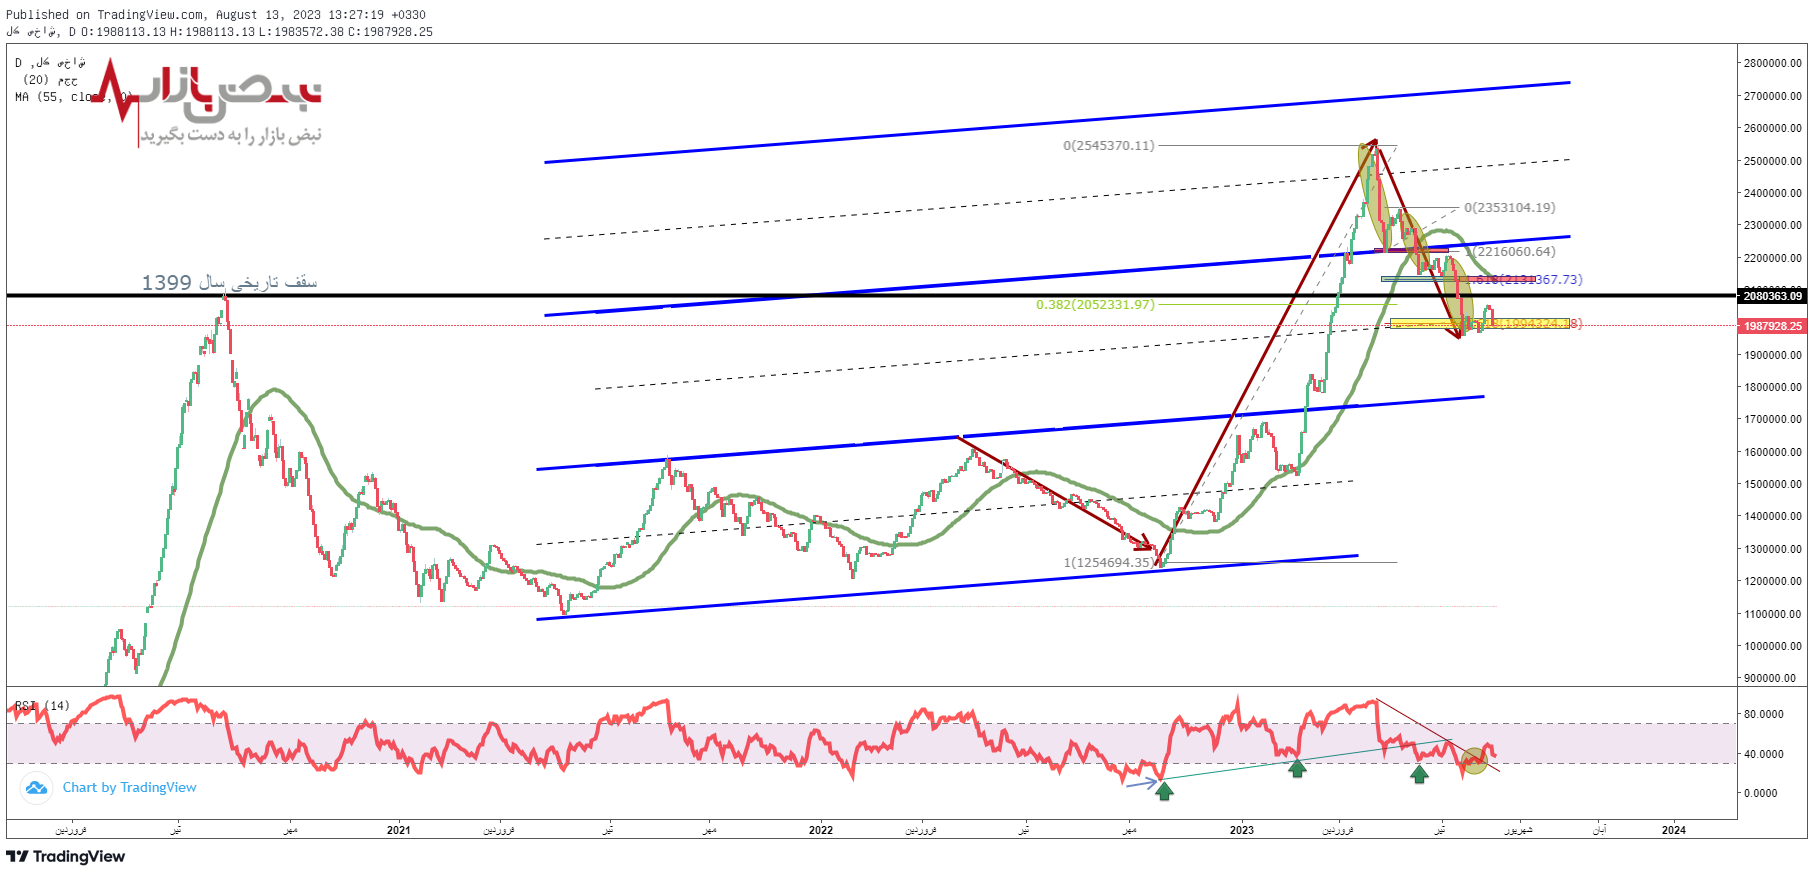1814x875 pixels.
Task: Click the green up arrow beside the blue arrow
Action: (1164, 791)
